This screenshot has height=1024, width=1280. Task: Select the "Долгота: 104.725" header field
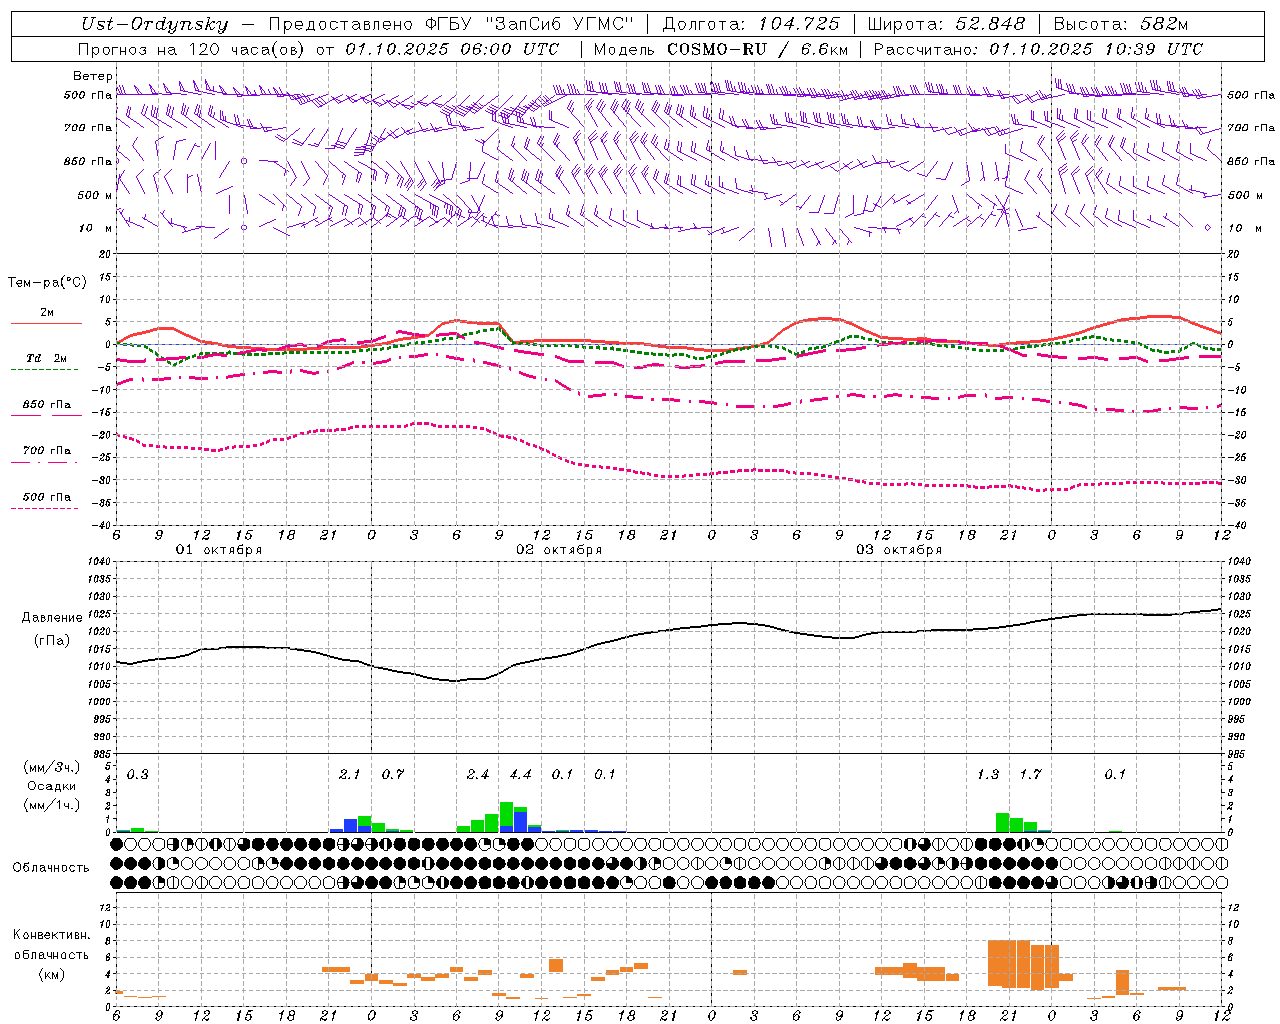click(751, 25)
